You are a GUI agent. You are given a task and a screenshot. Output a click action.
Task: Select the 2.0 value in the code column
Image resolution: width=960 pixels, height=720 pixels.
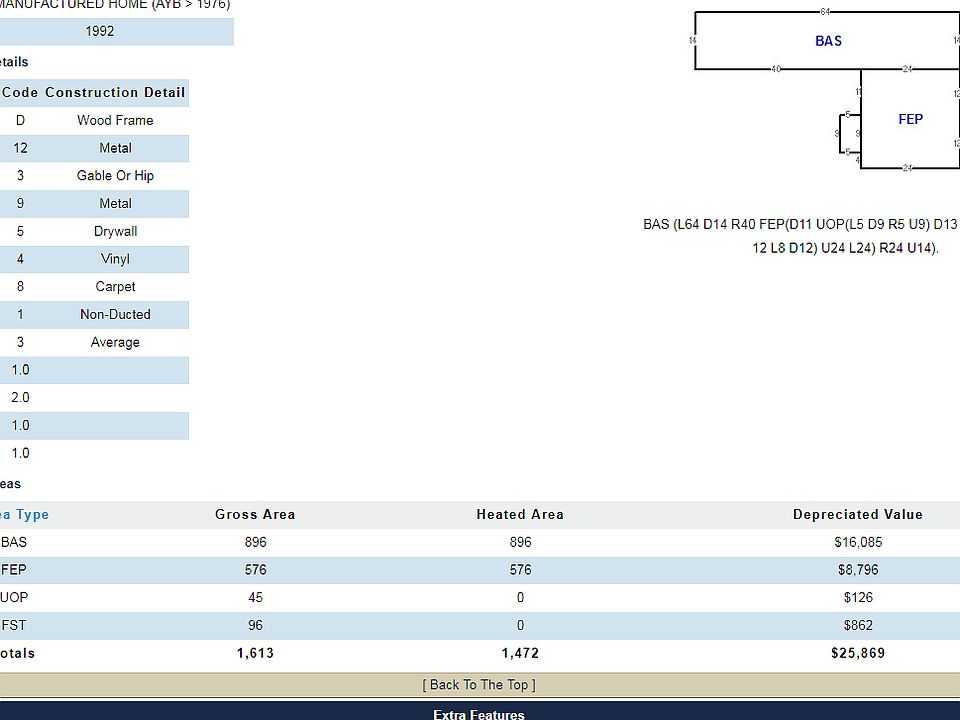click(20, 397)
